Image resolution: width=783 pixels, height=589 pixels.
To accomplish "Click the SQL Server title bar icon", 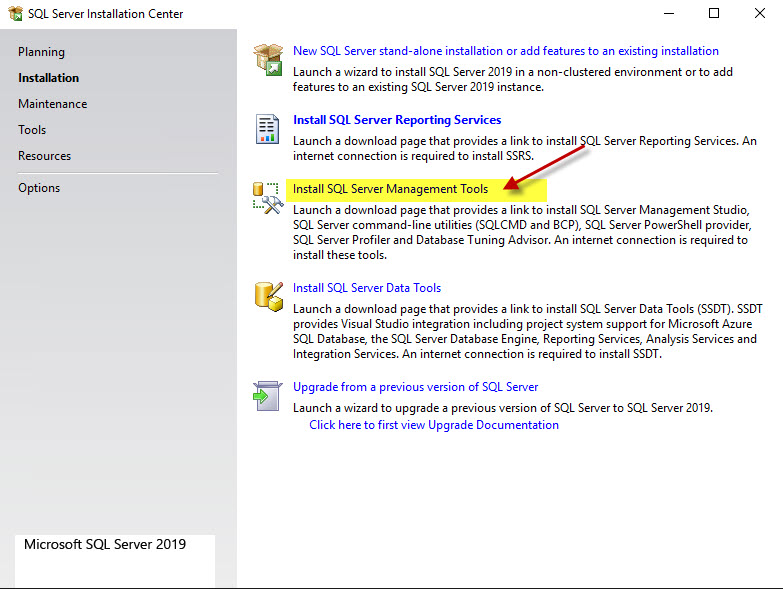I will pos(15,13).
